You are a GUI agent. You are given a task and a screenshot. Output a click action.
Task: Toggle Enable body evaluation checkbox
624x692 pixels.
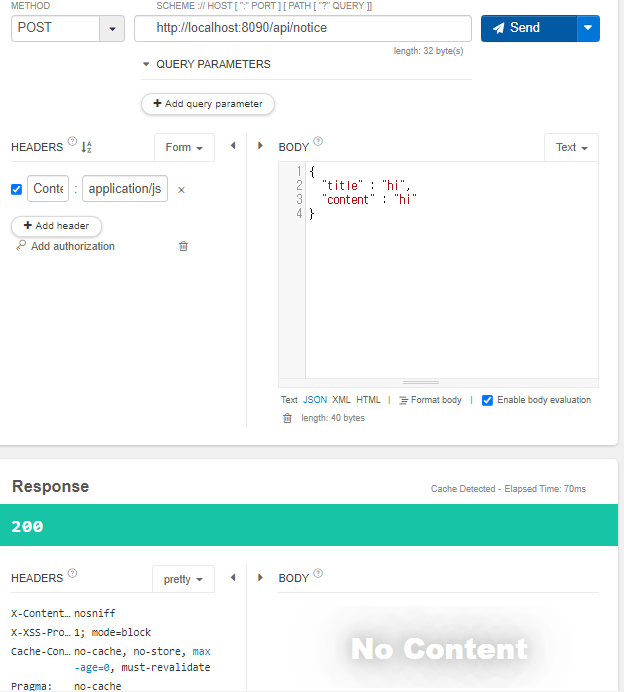[x=487, y=400]
